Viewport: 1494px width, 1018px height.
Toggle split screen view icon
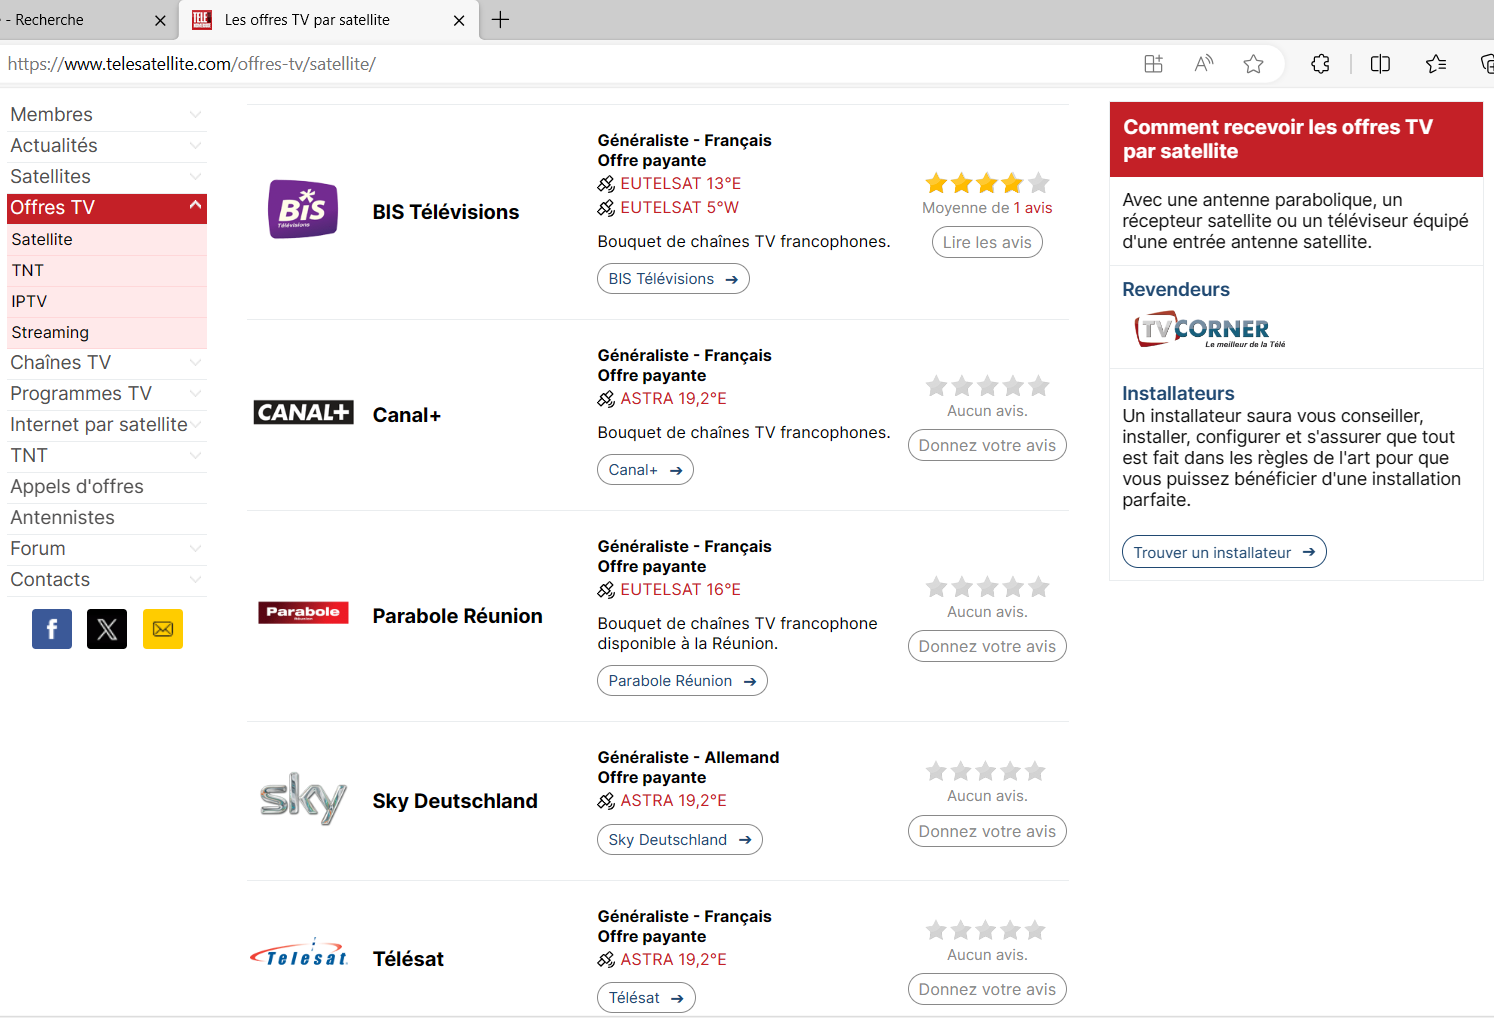point(1380,64)
